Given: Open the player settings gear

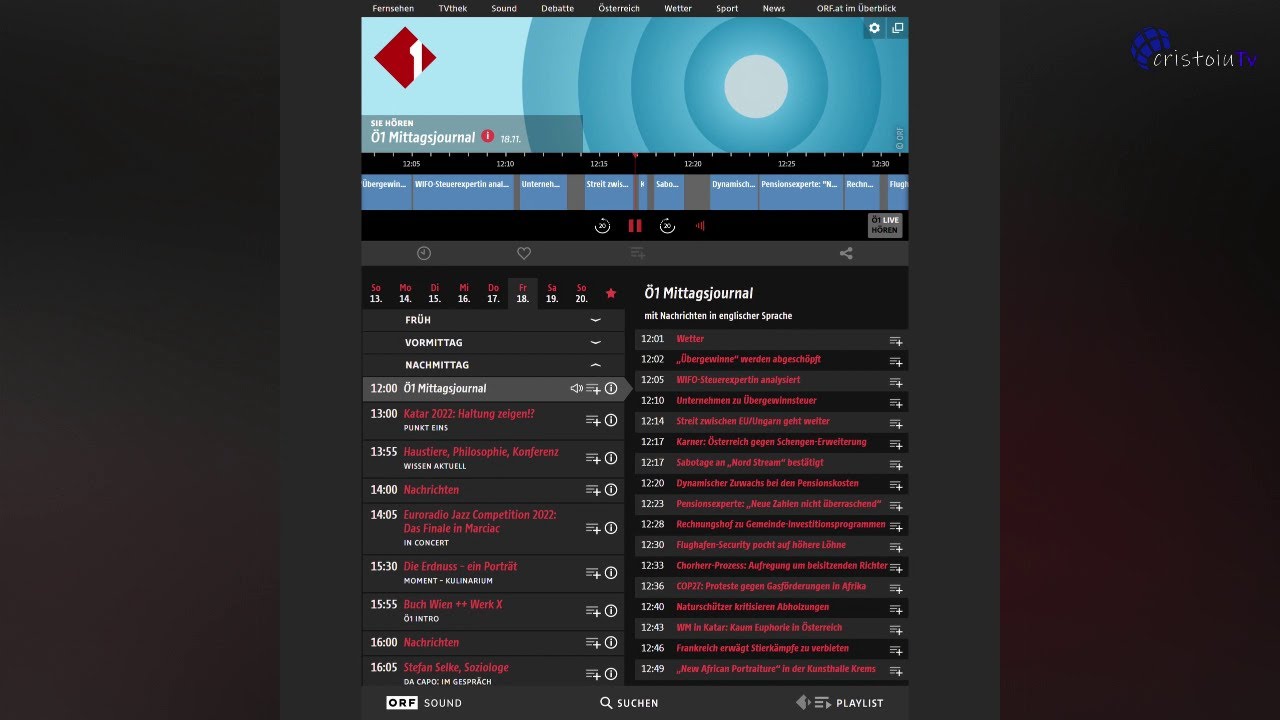Looking at the screenshot, I should click(874, 28).
